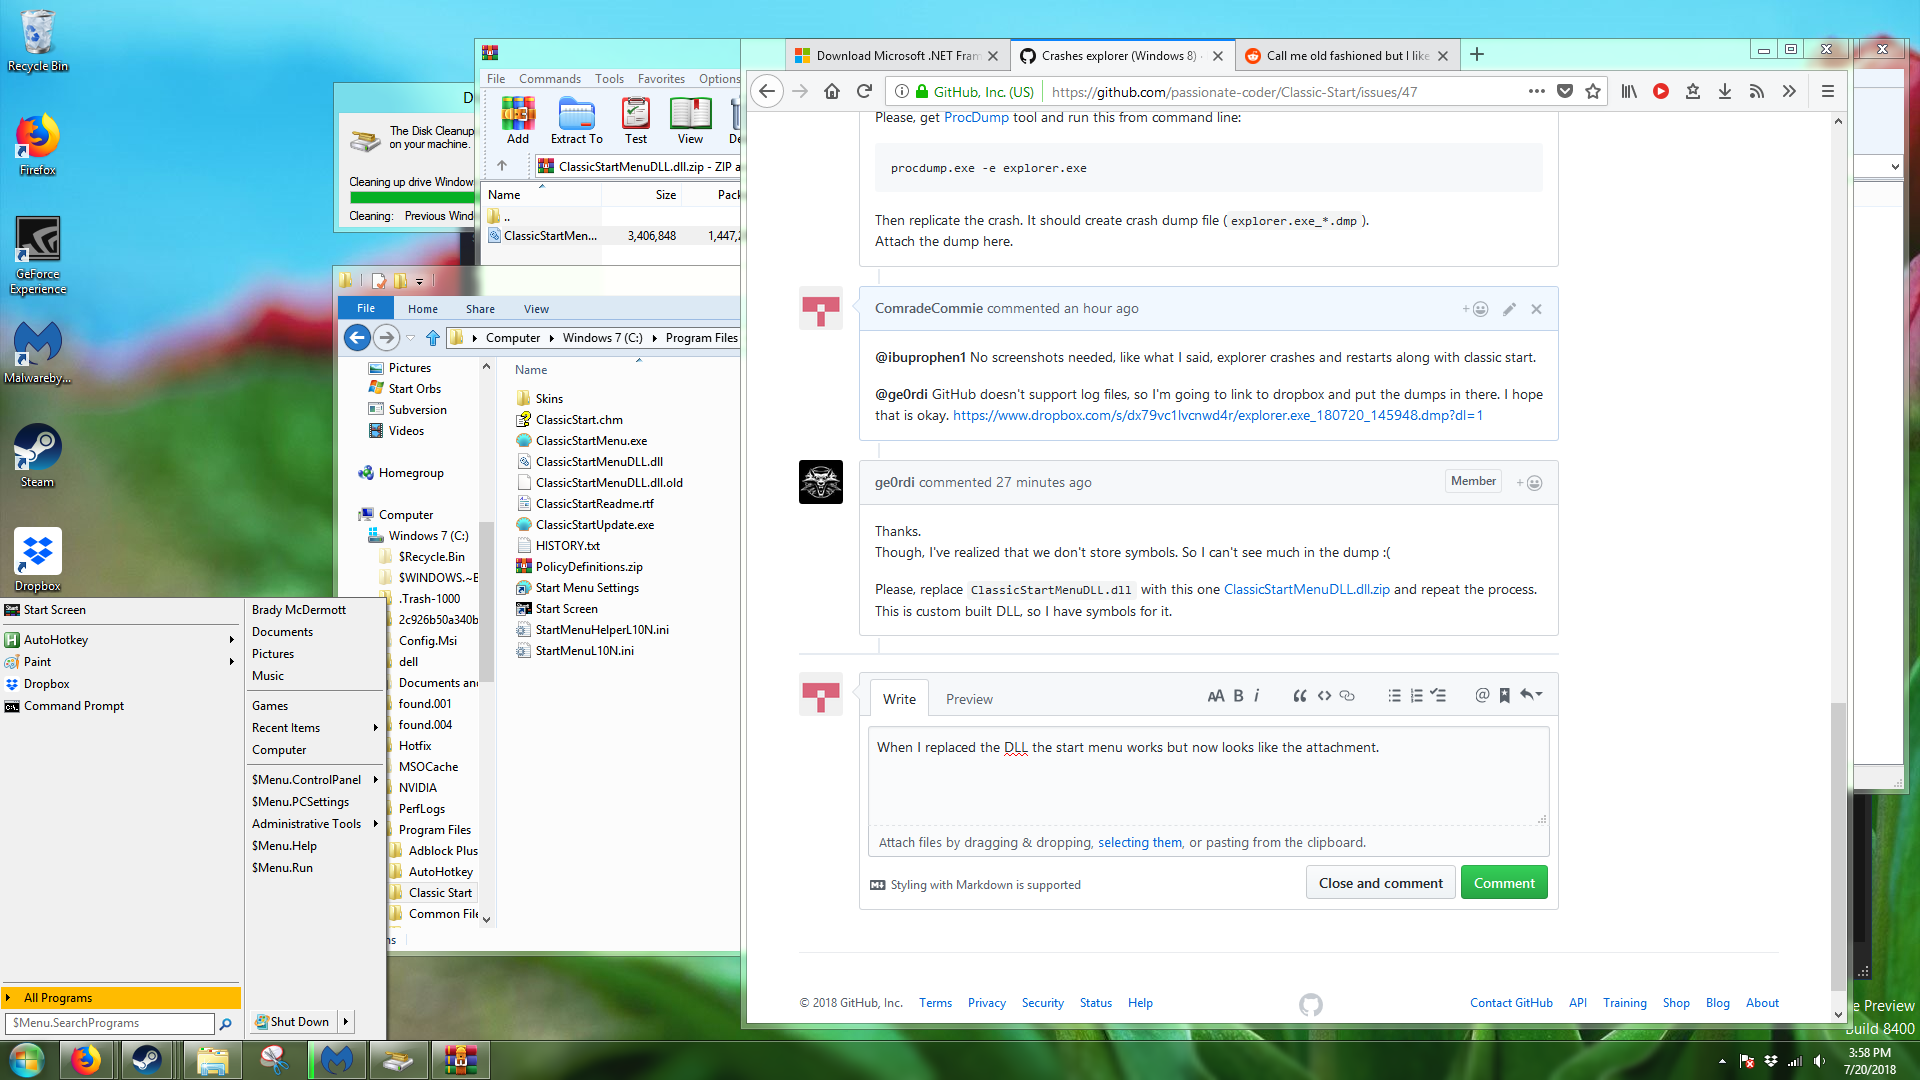
Task: Click the View icon in the WinRAR toolbar
Action: click(690, 121)
